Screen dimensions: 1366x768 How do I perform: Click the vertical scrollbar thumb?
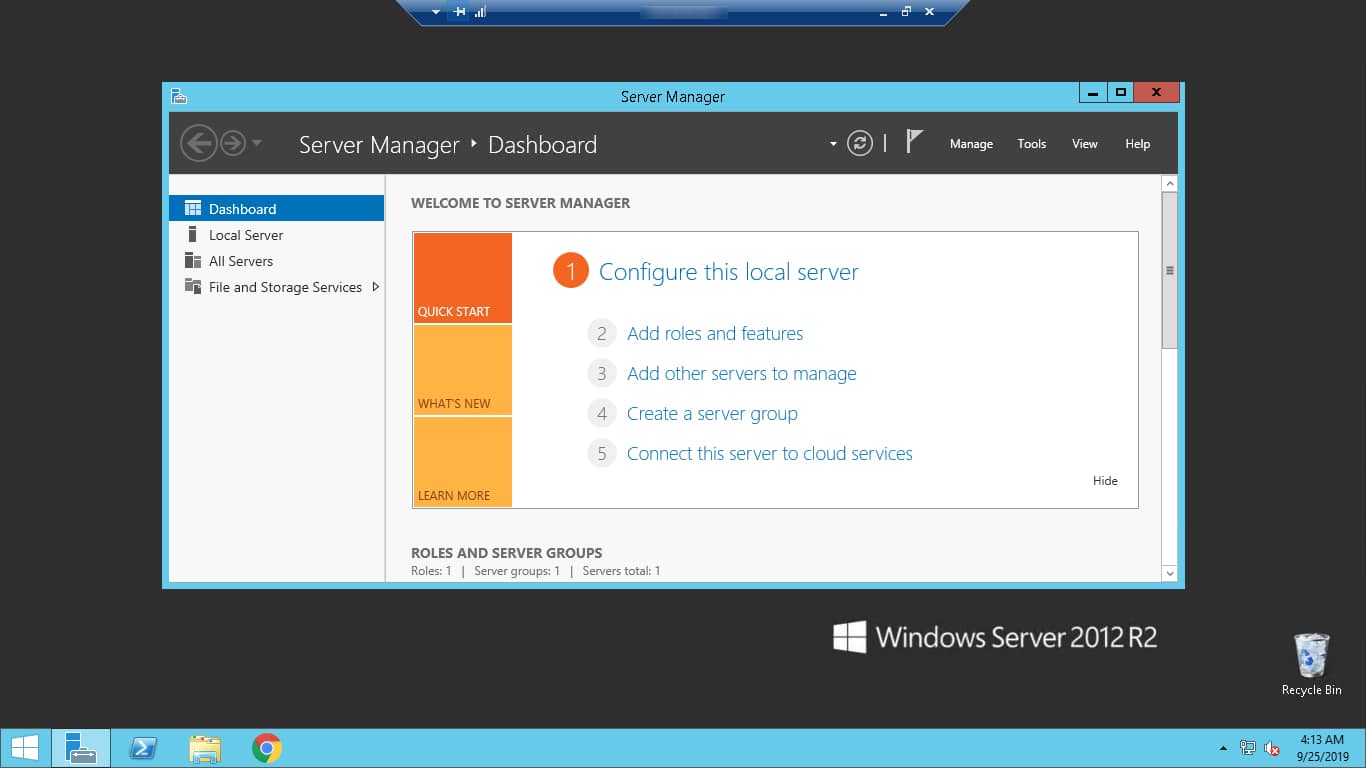[x=1170, y=270]
